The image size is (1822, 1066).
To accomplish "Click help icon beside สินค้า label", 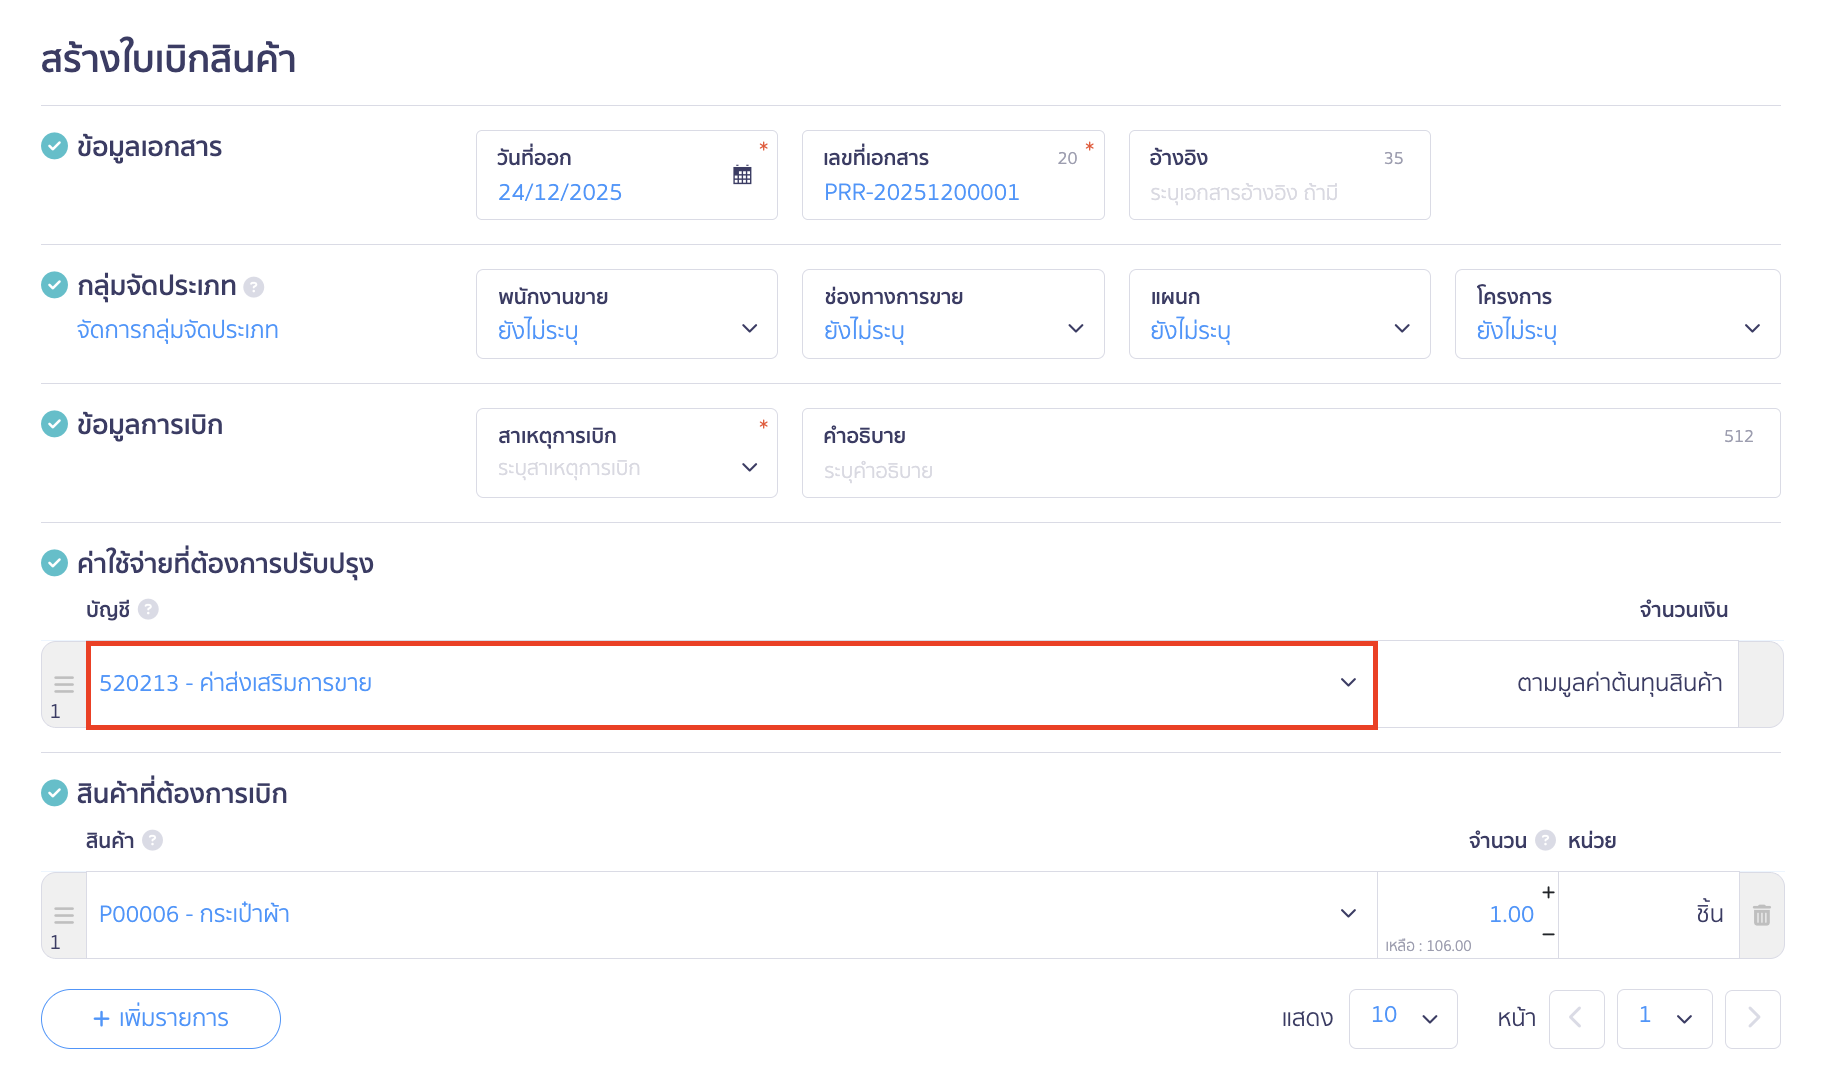I will [152, 840].
